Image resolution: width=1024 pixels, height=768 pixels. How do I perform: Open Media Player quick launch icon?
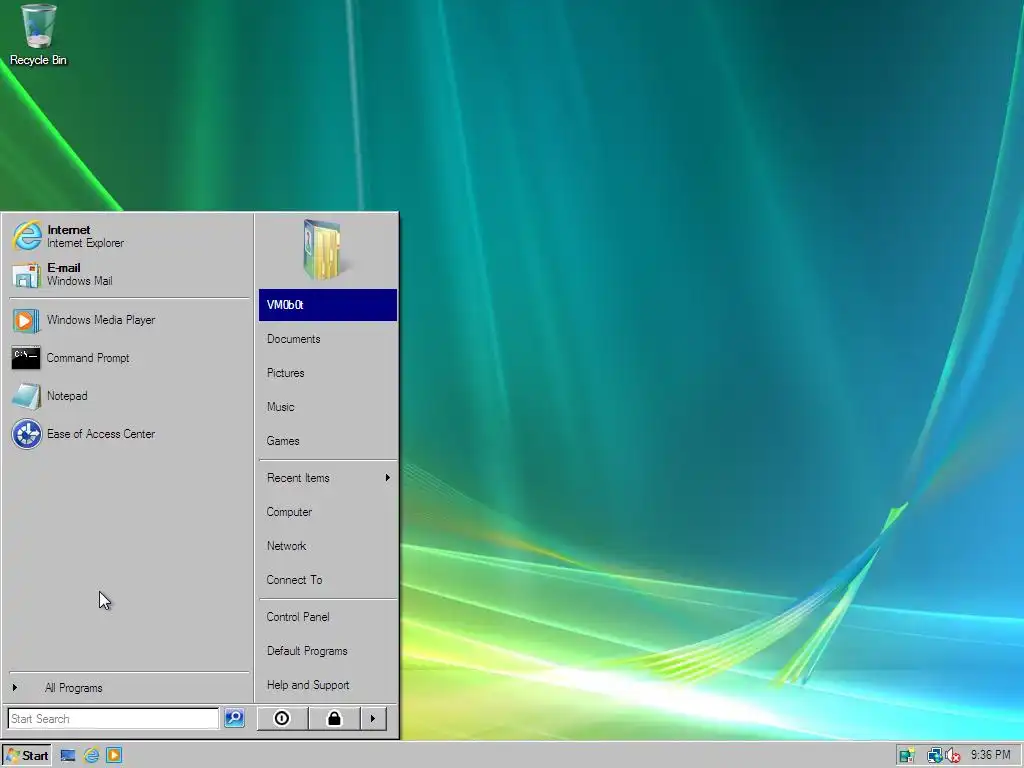click(114, 756)
